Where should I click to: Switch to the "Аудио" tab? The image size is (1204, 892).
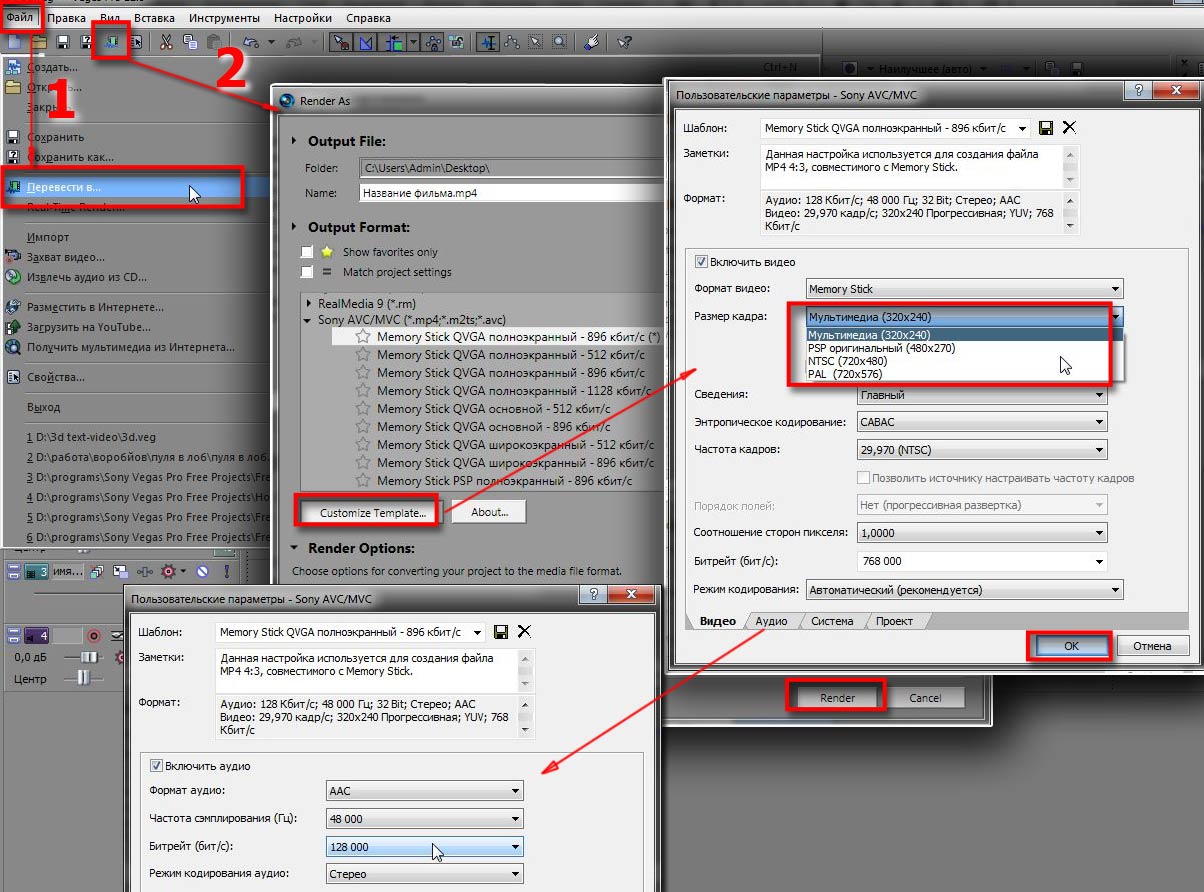pos(771,621)
